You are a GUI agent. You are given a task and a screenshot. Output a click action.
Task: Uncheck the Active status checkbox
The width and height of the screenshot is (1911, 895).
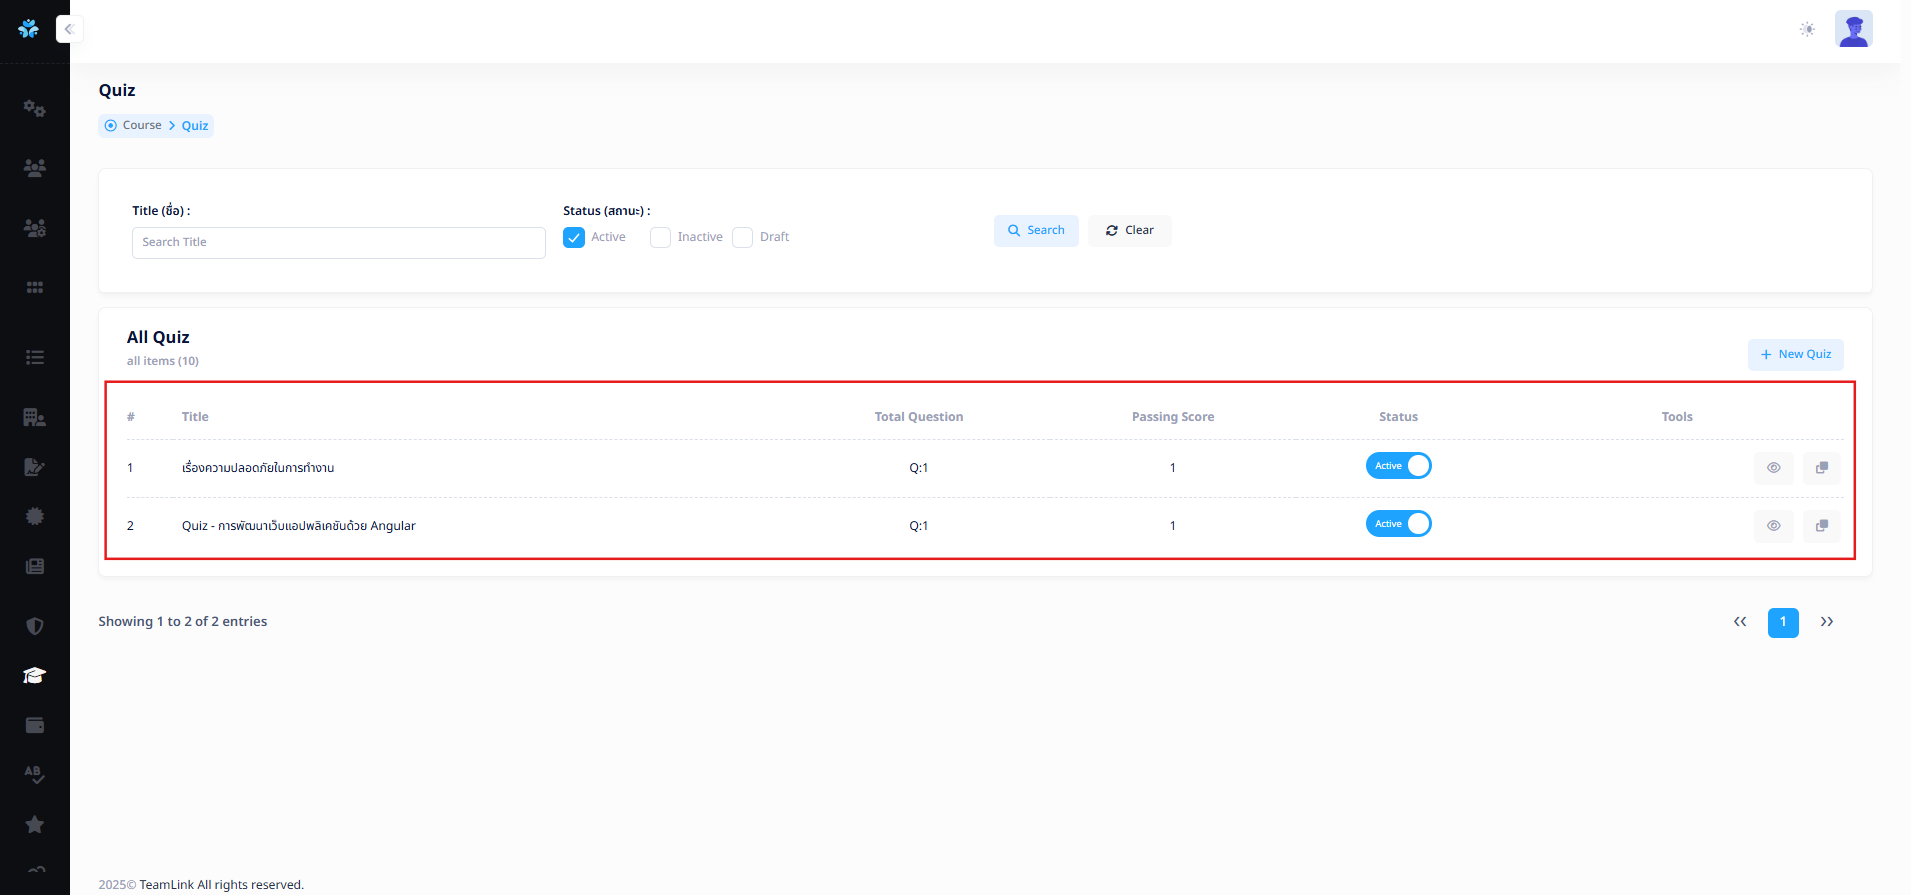(574, 238)
